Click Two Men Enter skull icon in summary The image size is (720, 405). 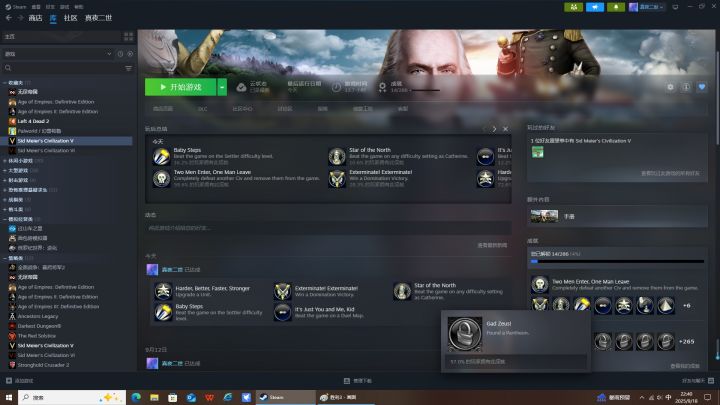point(161,178)
